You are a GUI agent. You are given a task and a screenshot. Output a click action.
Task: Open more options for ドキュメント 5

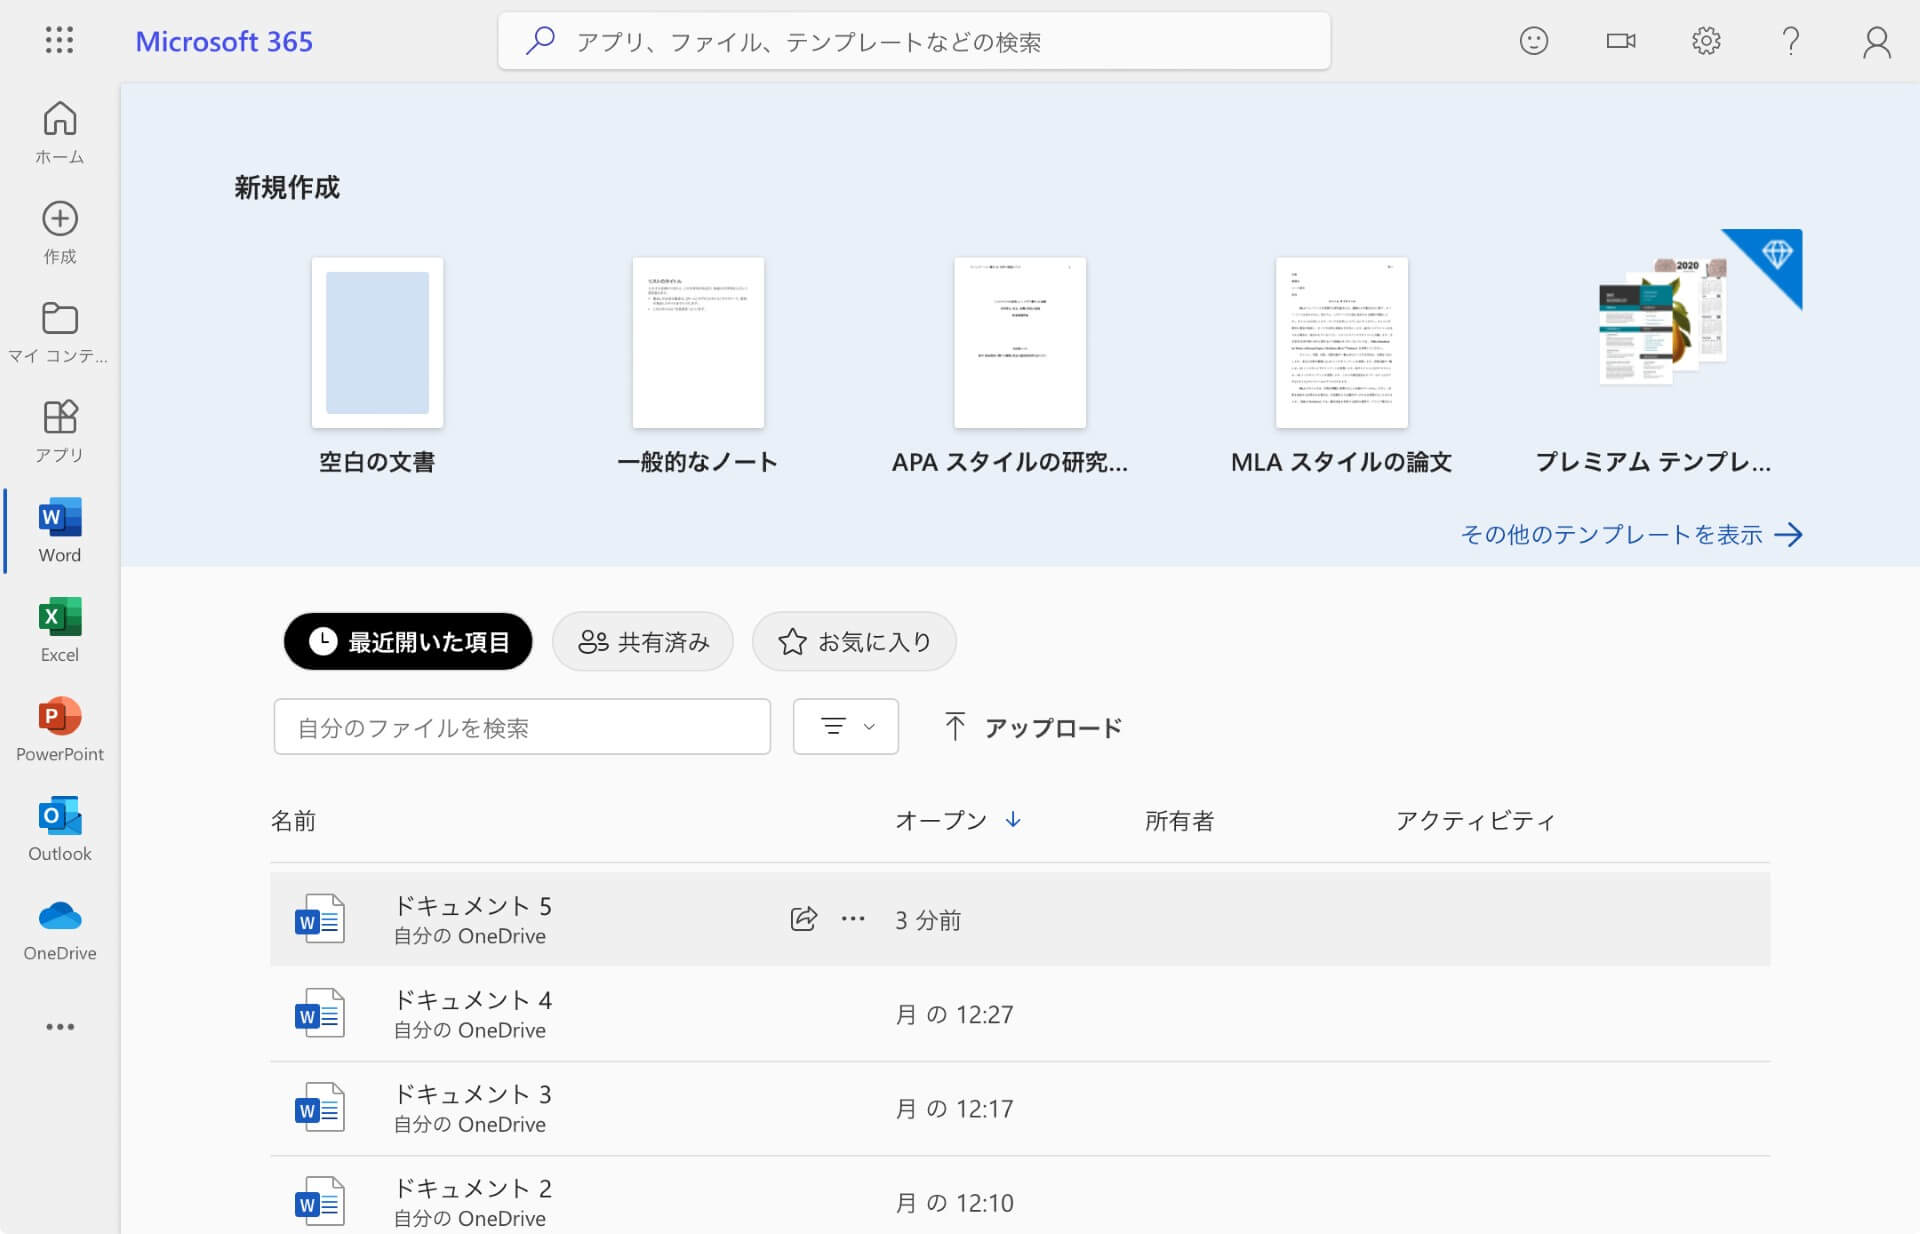853,919
